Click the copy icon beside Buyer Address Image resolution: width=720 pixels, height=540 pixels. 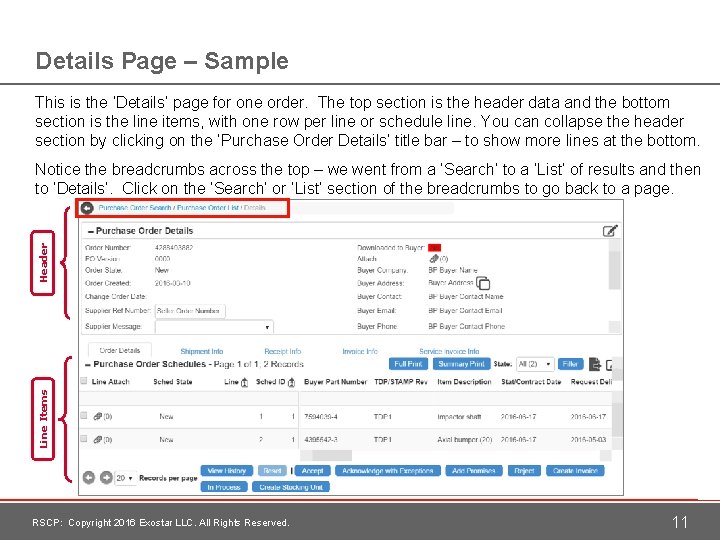click(483, 283)
